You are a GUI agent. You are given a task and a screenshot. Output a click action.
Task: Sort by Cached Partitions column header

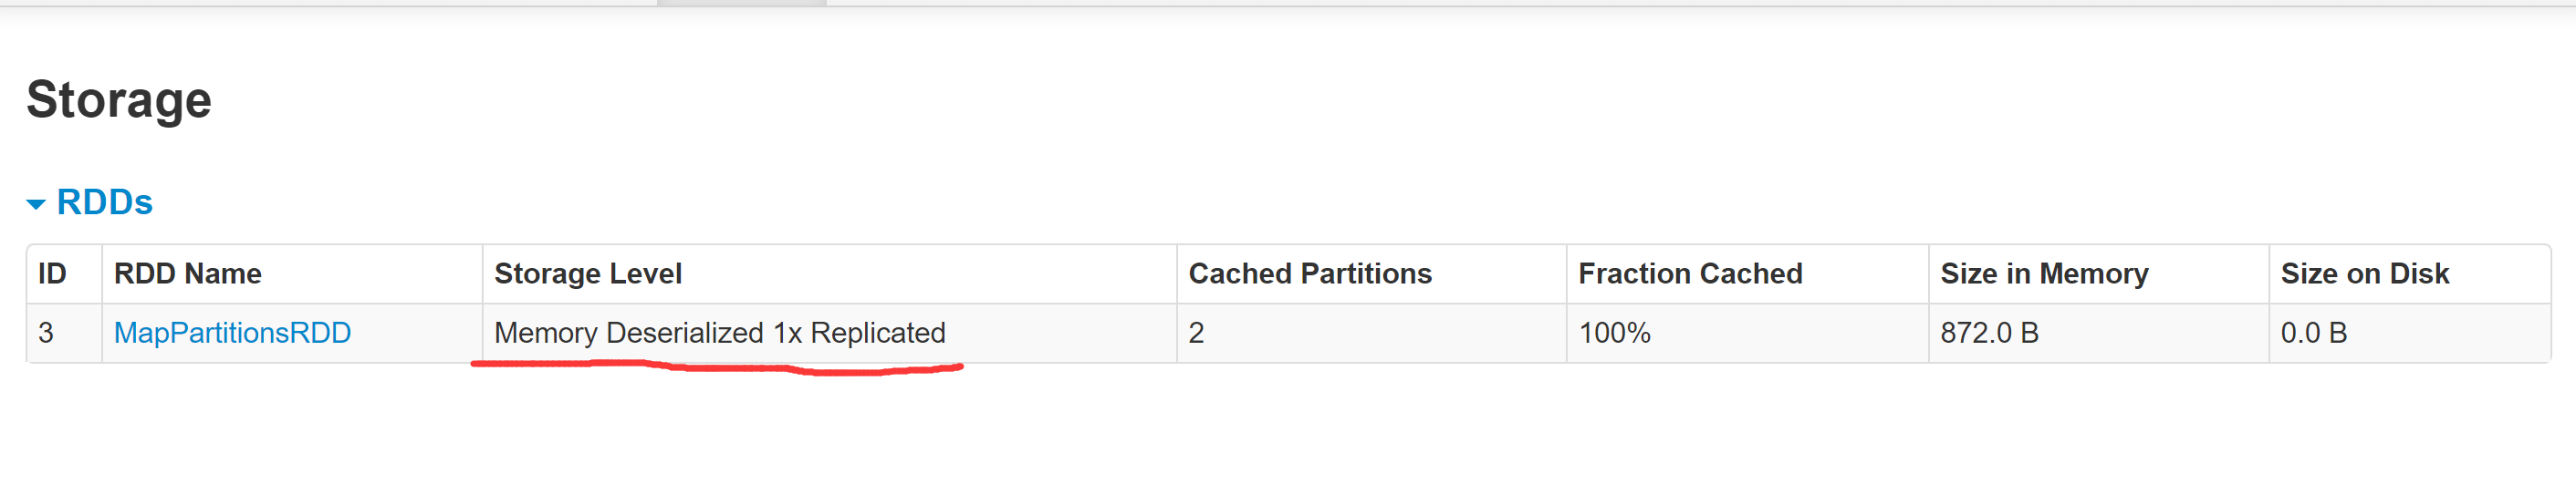(1310, 274)
